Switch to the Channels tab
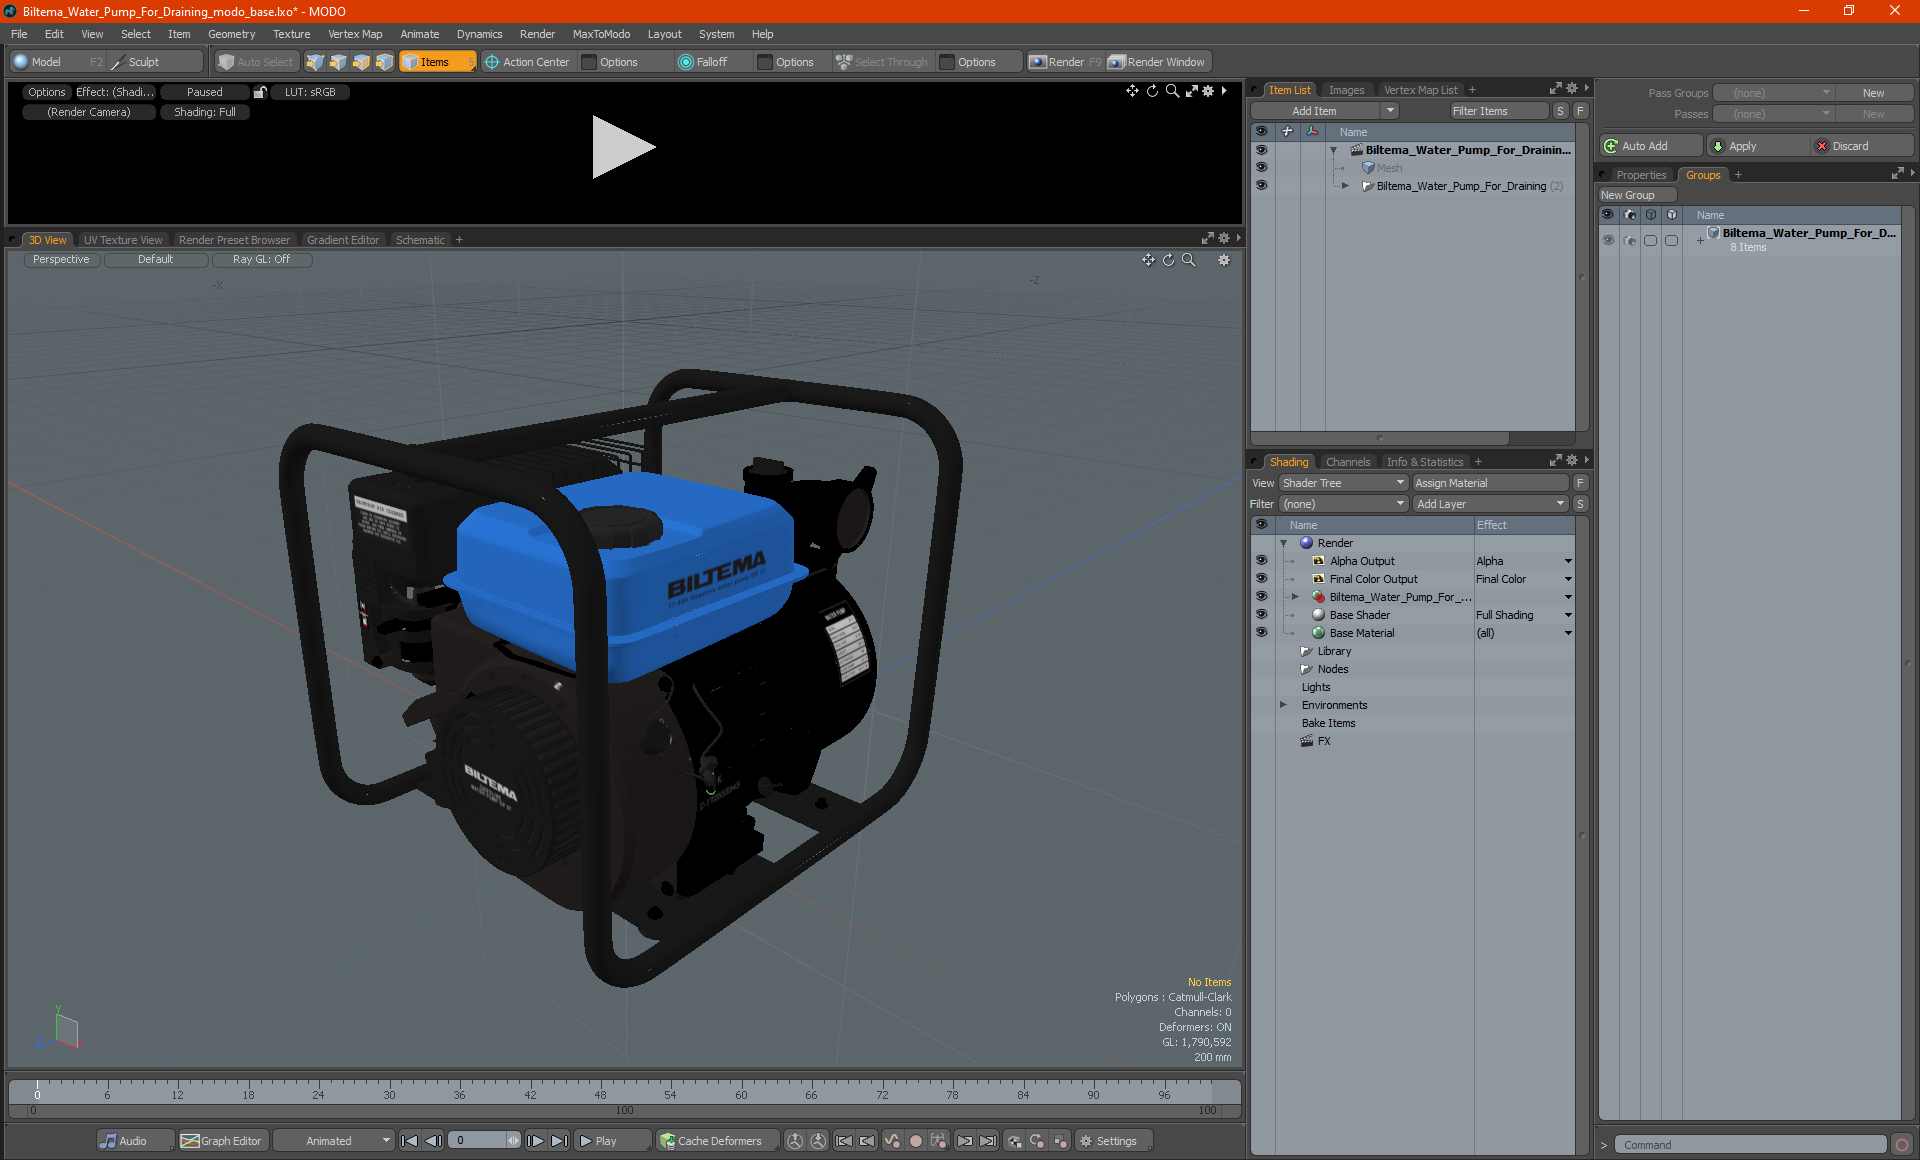 point(1347,462)
